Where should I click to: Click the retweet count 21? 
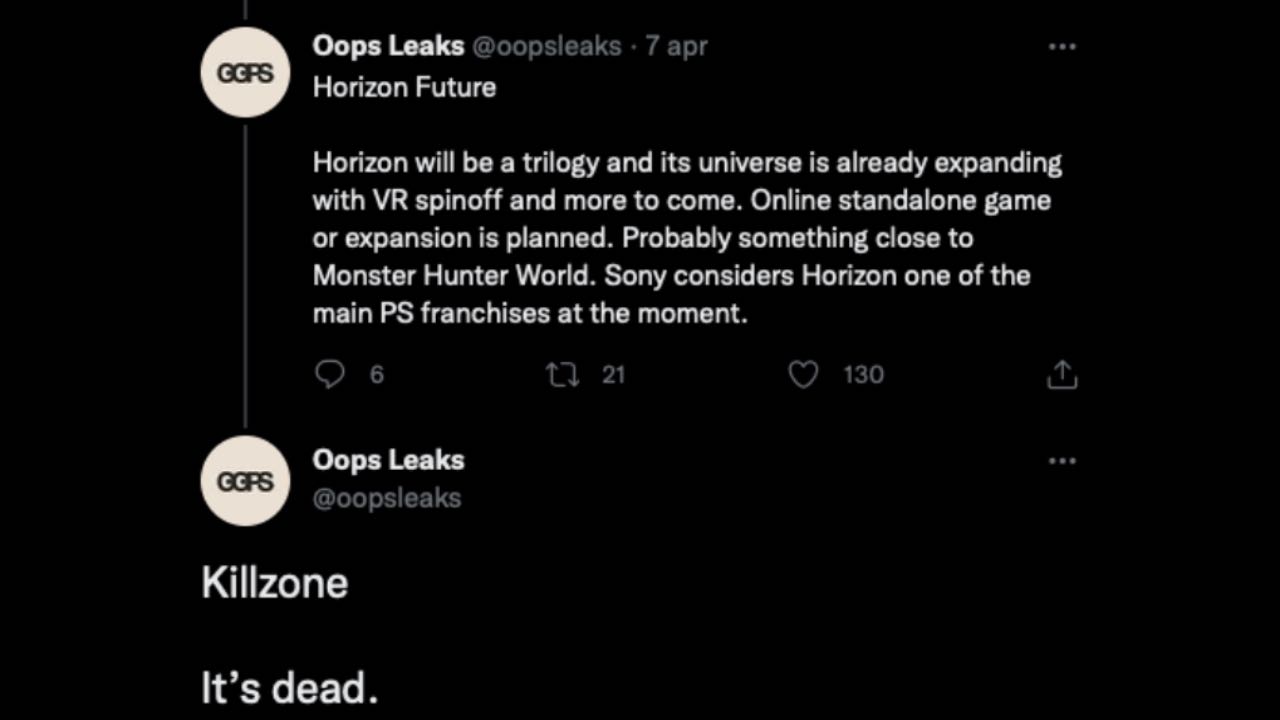613,374
